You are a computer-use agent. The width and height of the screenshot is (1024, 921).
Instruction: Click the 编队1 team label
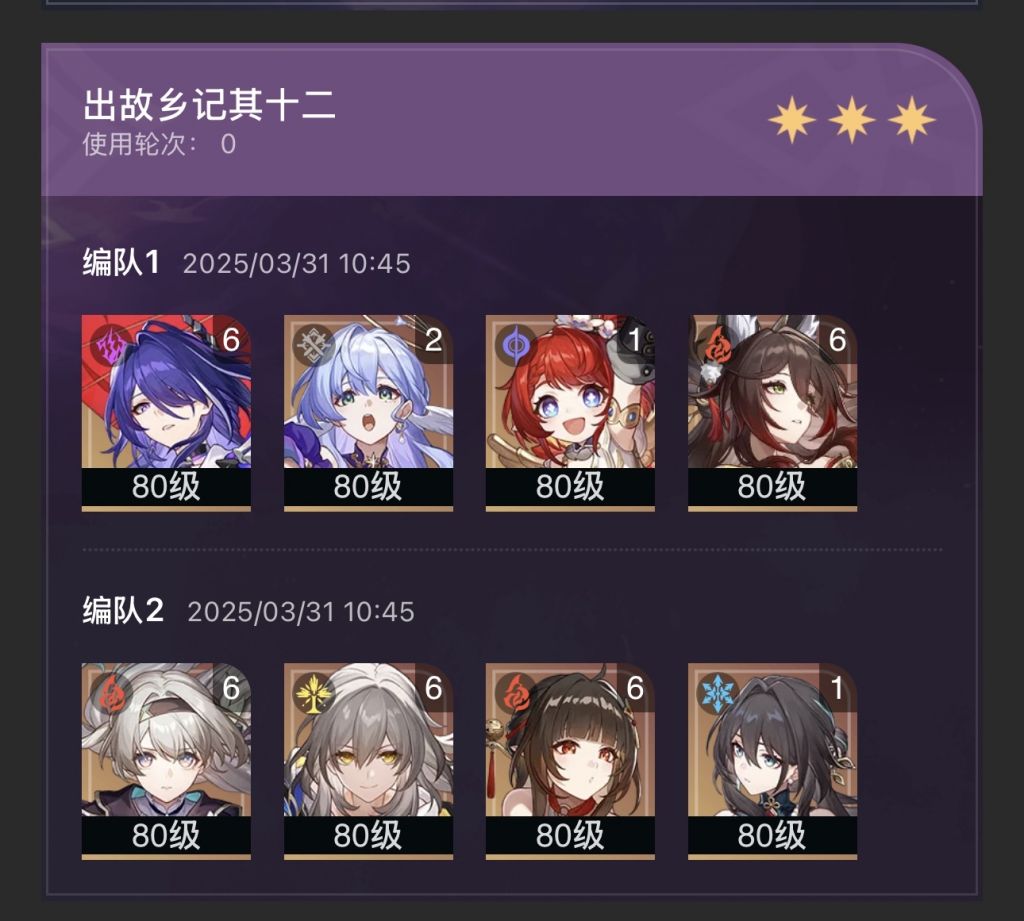pyautogui.click(x=121, y=263)
